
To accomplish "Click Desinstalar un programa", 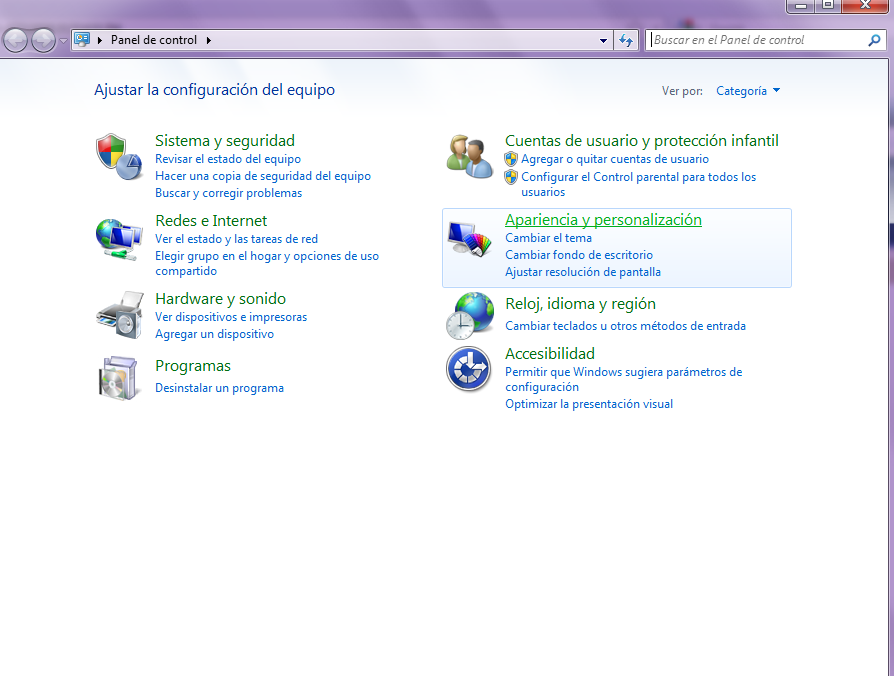I will (x=219, y=388).
